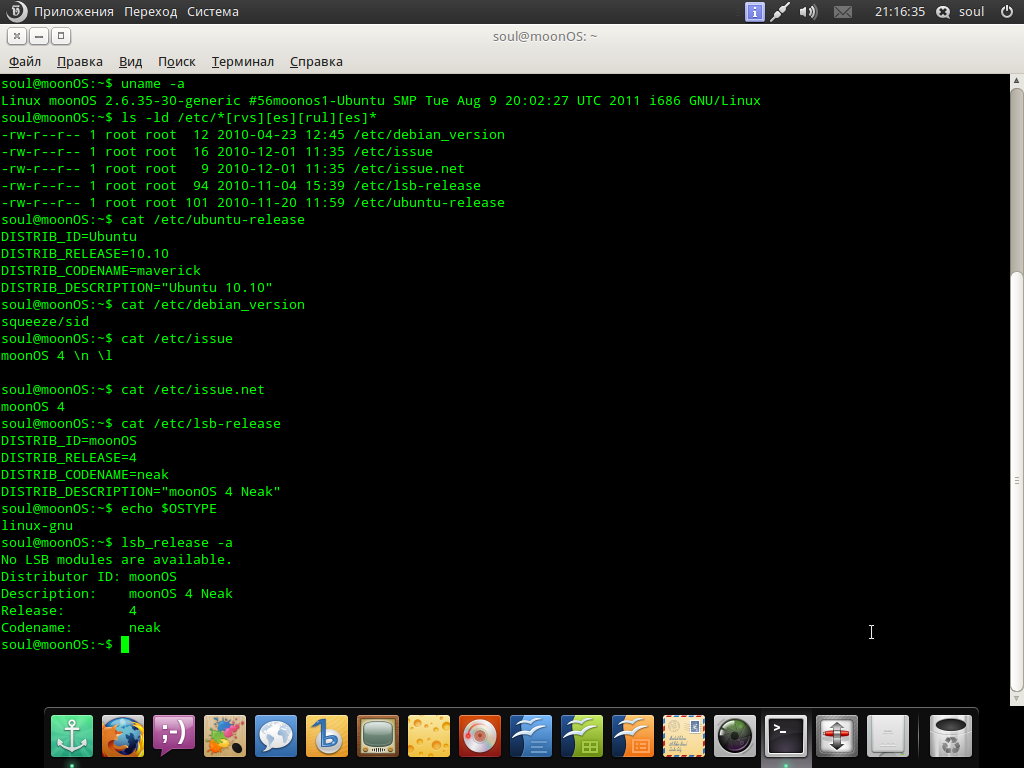Click 'No LSB modules are available.' line
The width and height of the screenshot is (1024, 768).
pyautogui.click(x=116, y=559)
